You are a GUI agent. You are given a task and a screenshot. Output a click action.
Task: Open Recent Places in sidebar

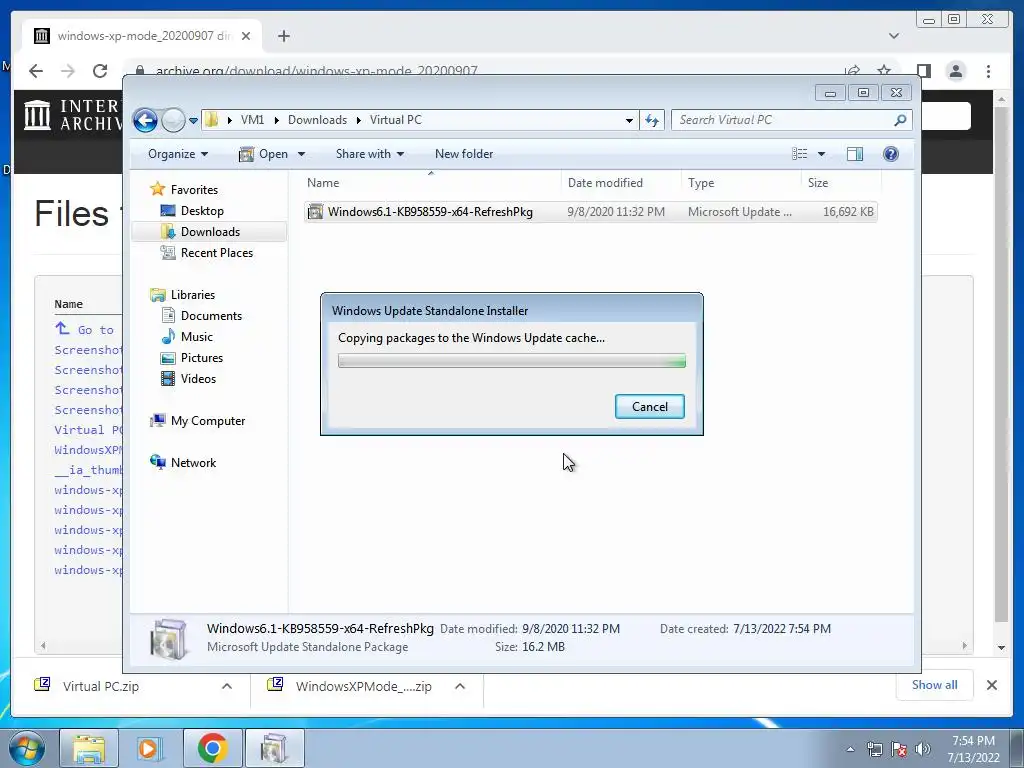pos(216,253)
